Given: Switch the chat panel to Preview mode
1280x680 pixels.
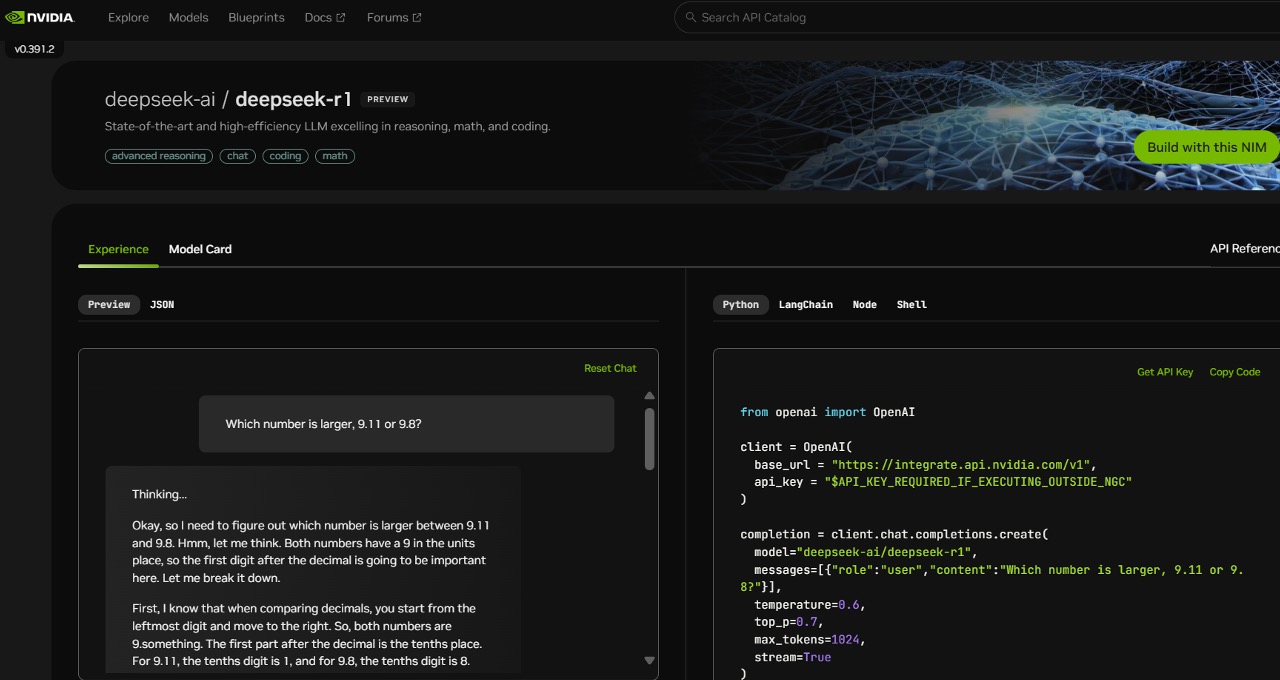Looking at the screenshot, I should pos(108,304).
